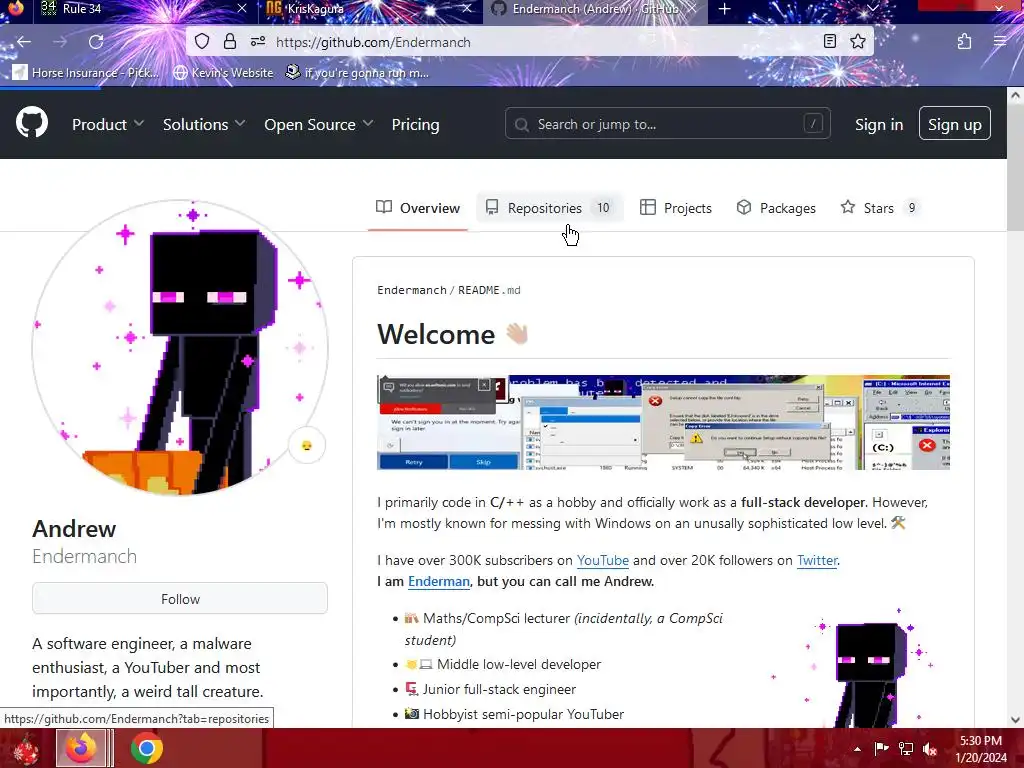Click the GitHub Octocat logo
Viewport: 1024px width, 768px height.
[32, 122]
